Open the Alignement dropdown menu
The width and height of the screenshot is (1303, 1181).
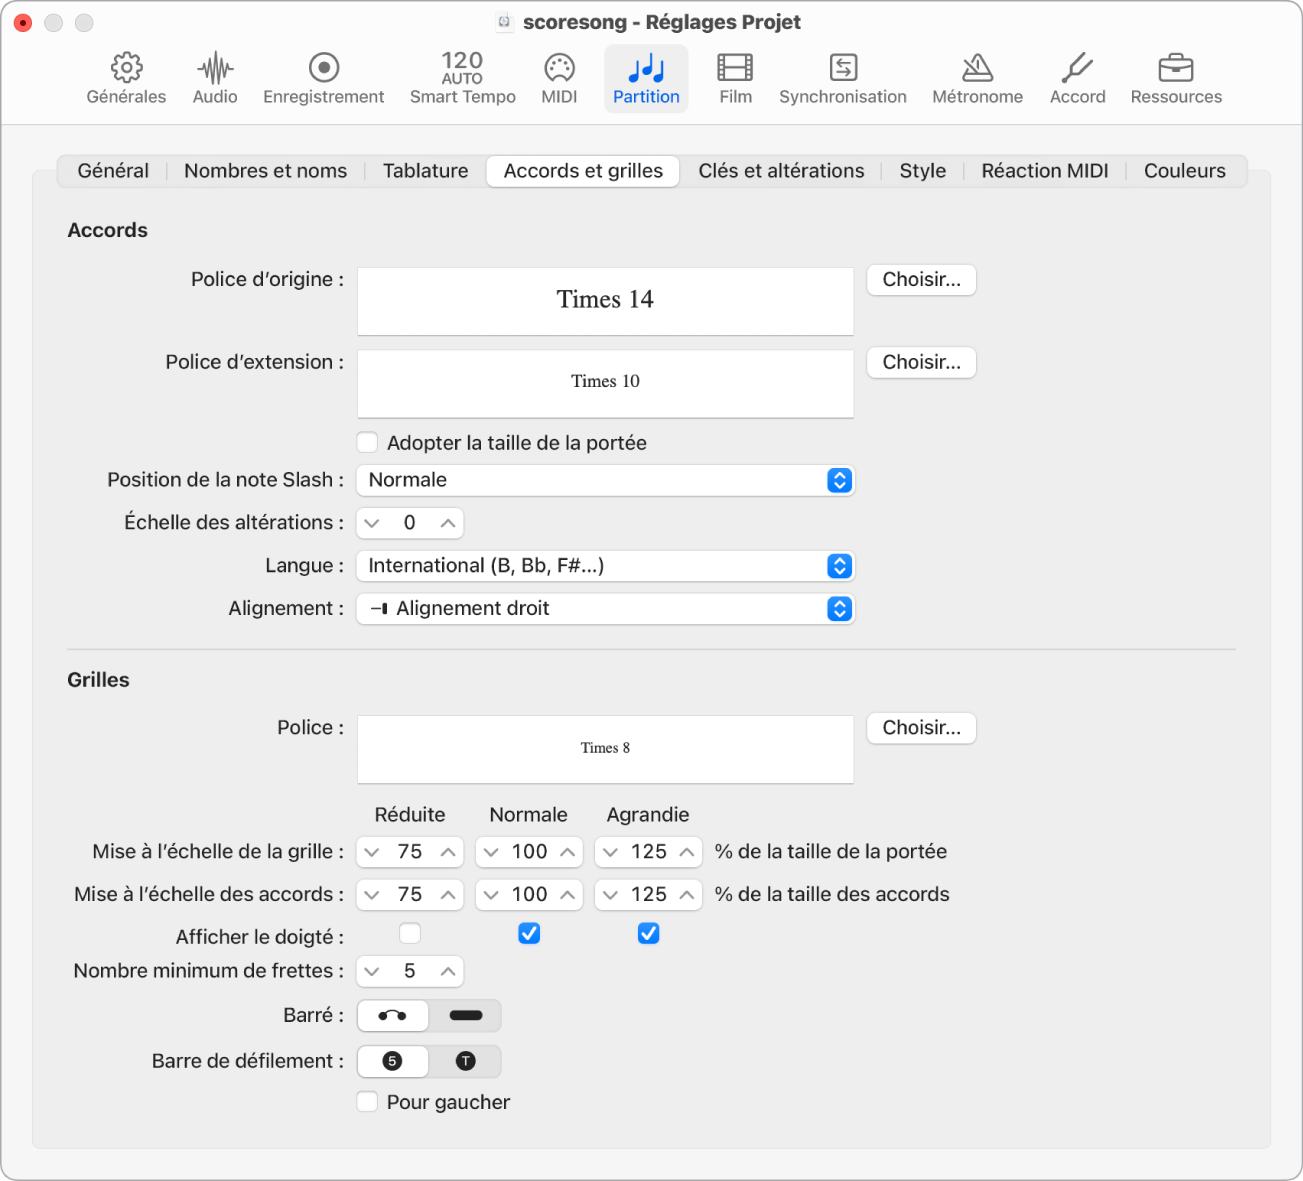[x=605, y=609]
